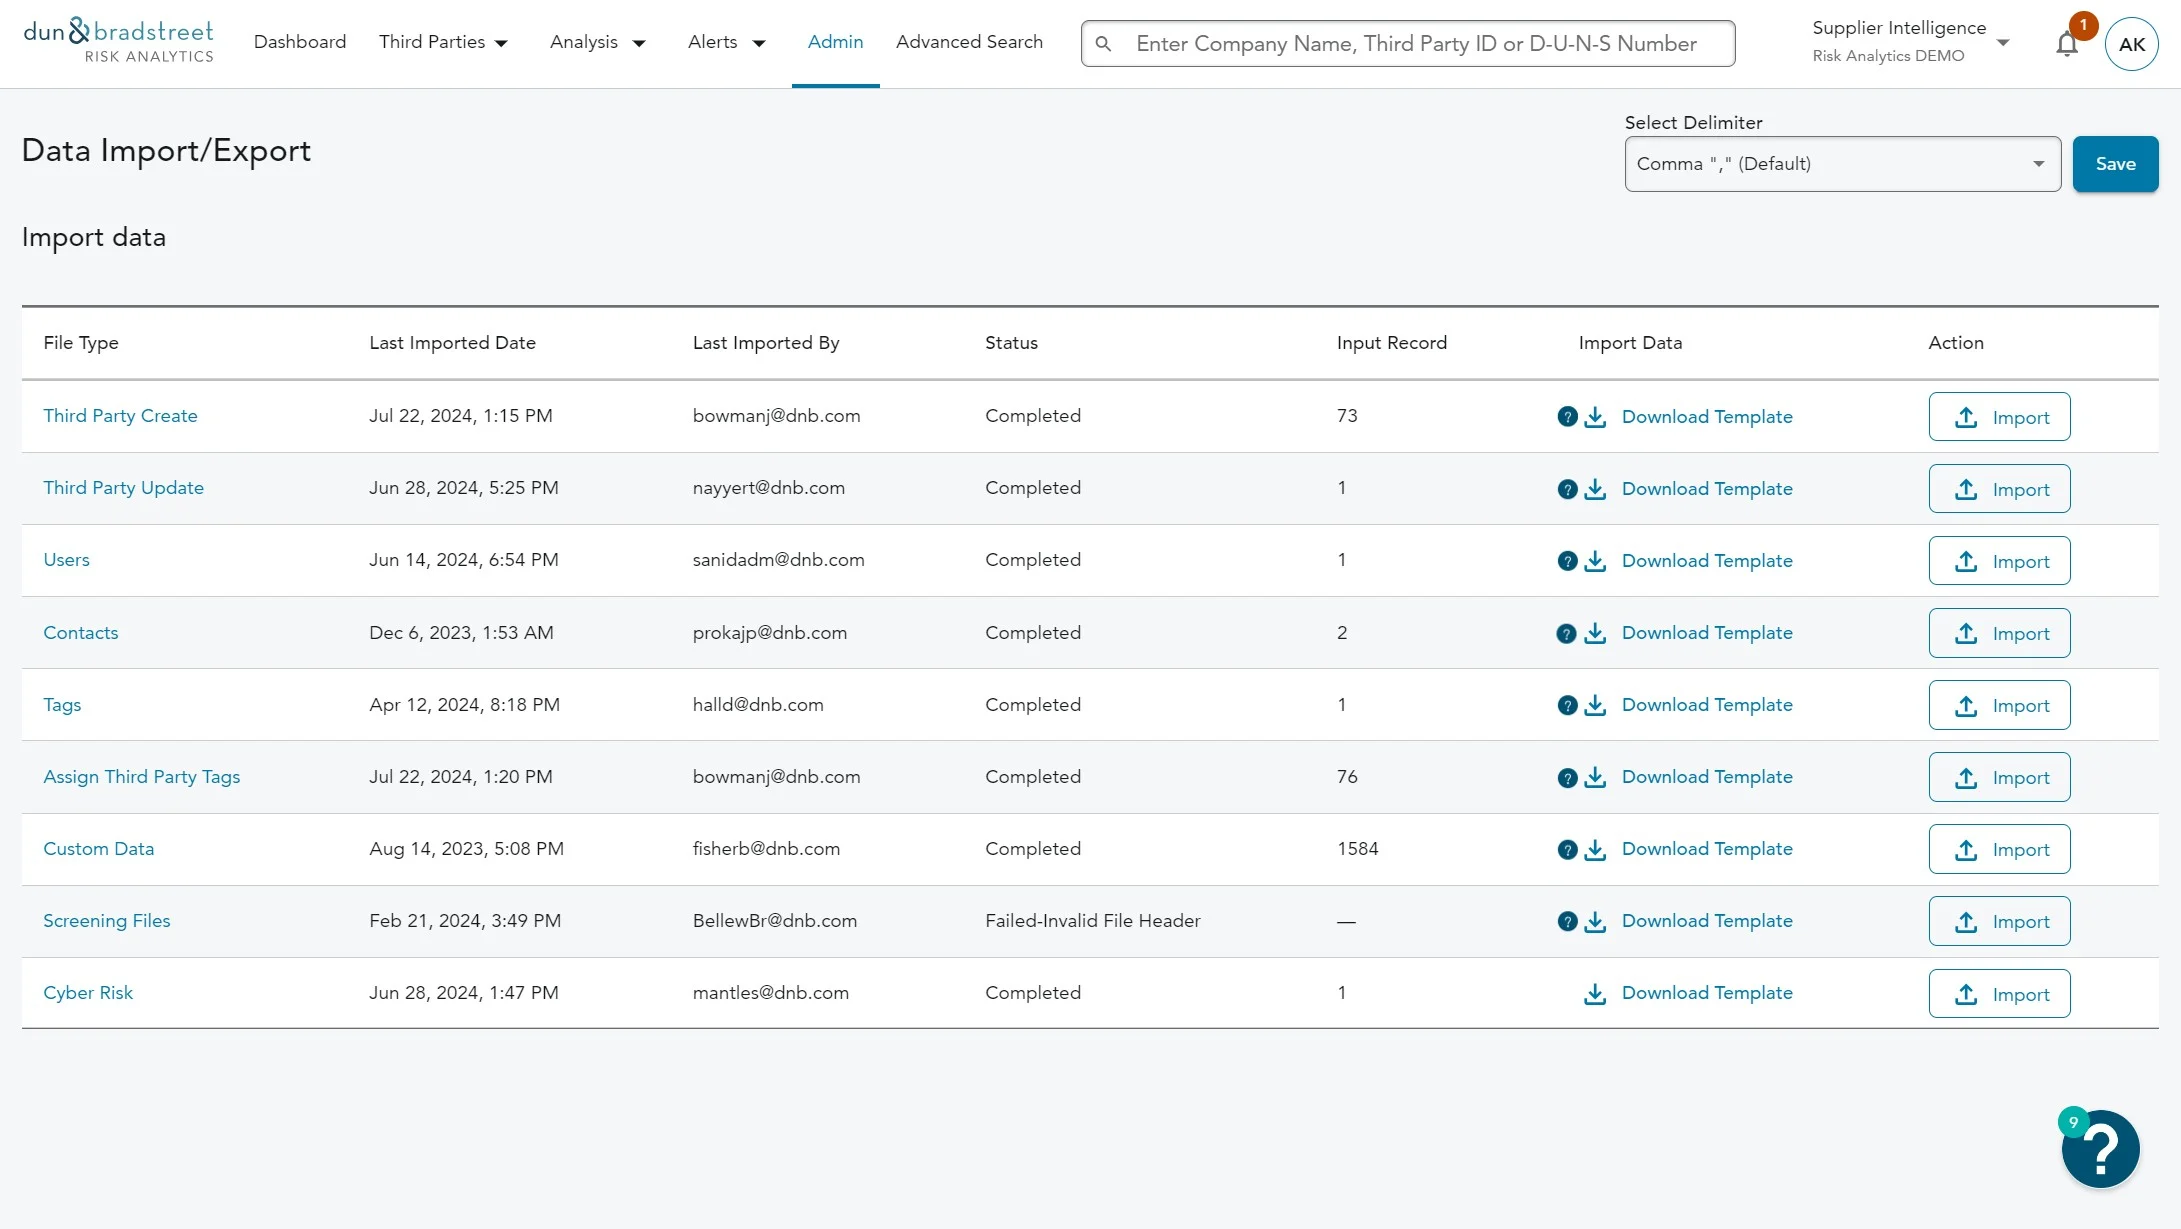This screenshot has width=2181, height=1229.
Task: Click help icon in Third Party Create row
Action: [1567, 417]
